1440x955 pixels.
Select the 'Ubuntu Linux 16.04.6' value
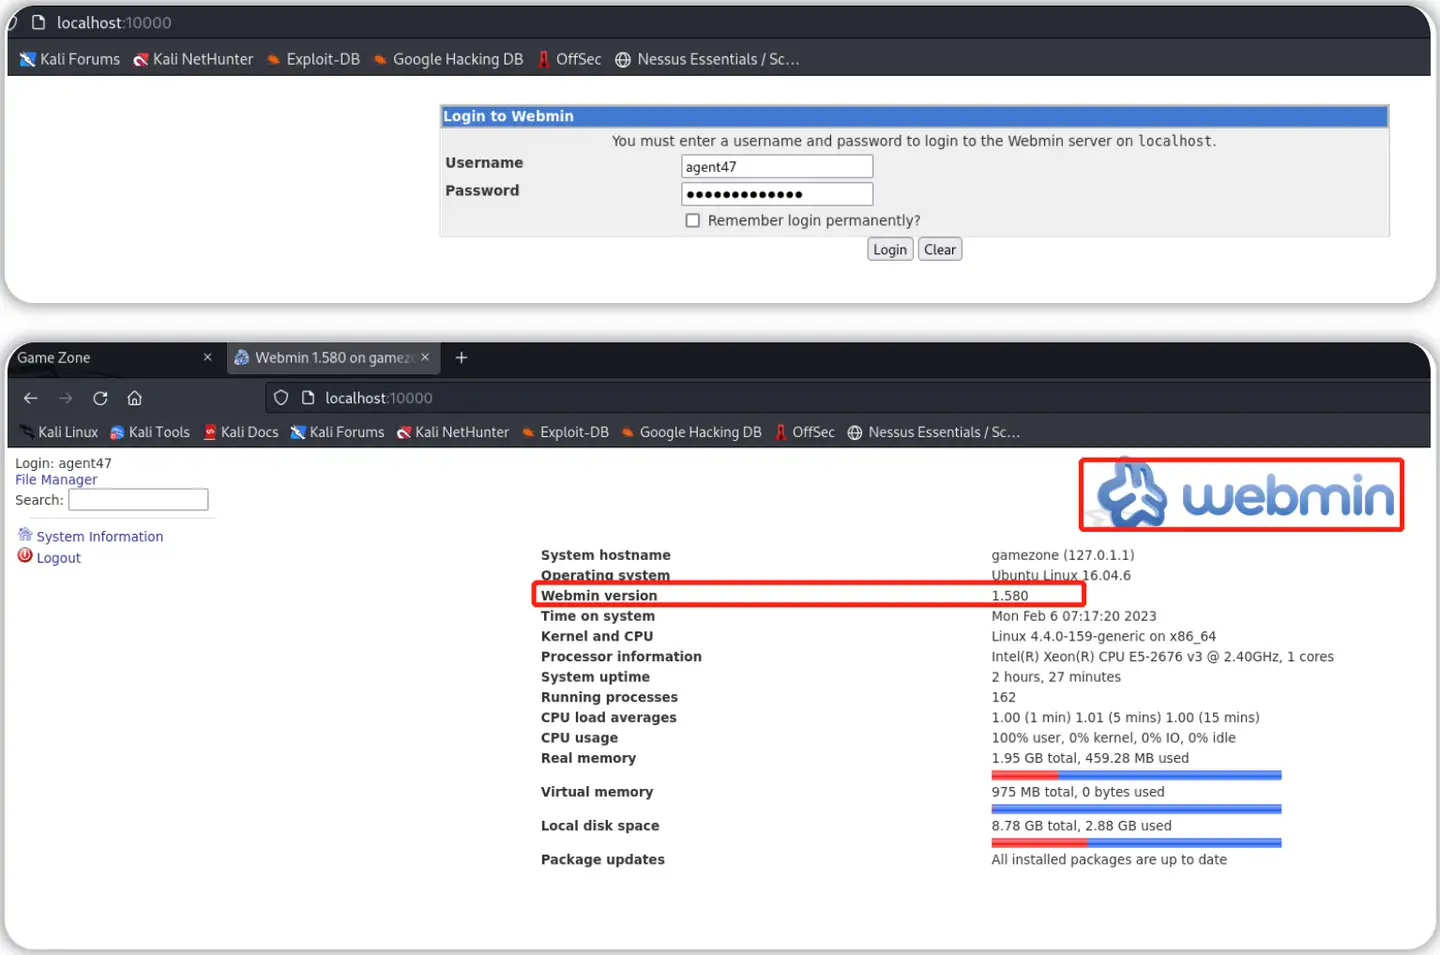[x=1061, y=575]
